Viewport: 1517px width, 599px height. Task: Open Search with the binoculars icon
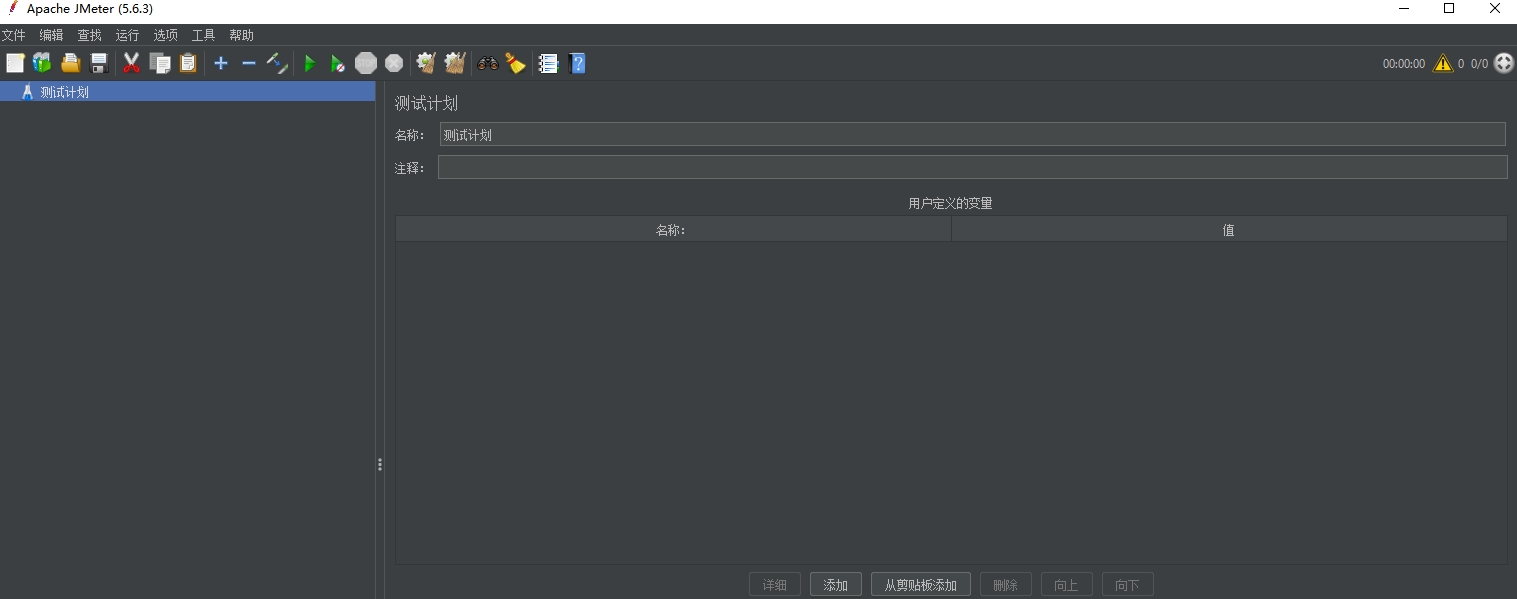click(x=488, y=63)
